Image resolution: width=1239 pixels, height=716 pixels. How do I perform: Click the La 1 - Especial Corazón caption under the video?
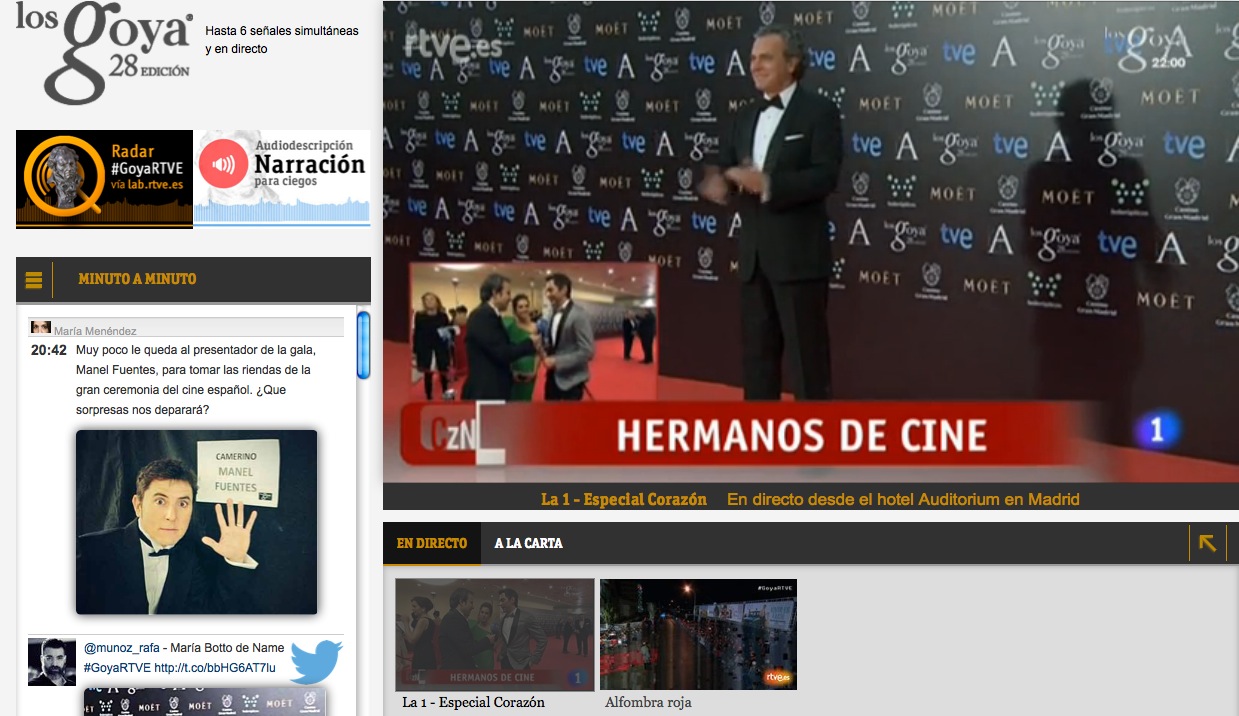point(624,499)
